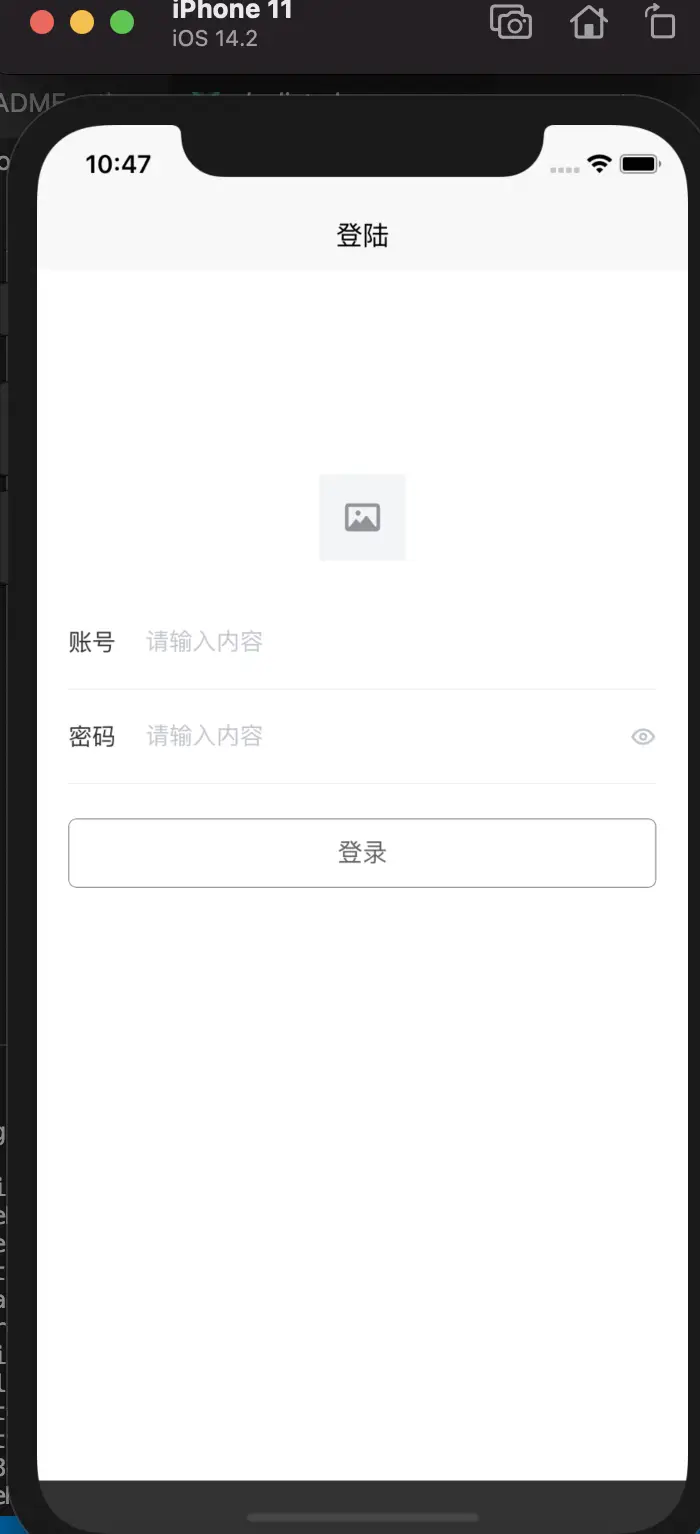Image resolution: width=700 pixels, height=1534 pixels.
Task: Minimize the simulator with the yellow button
Action: (82, 22)
